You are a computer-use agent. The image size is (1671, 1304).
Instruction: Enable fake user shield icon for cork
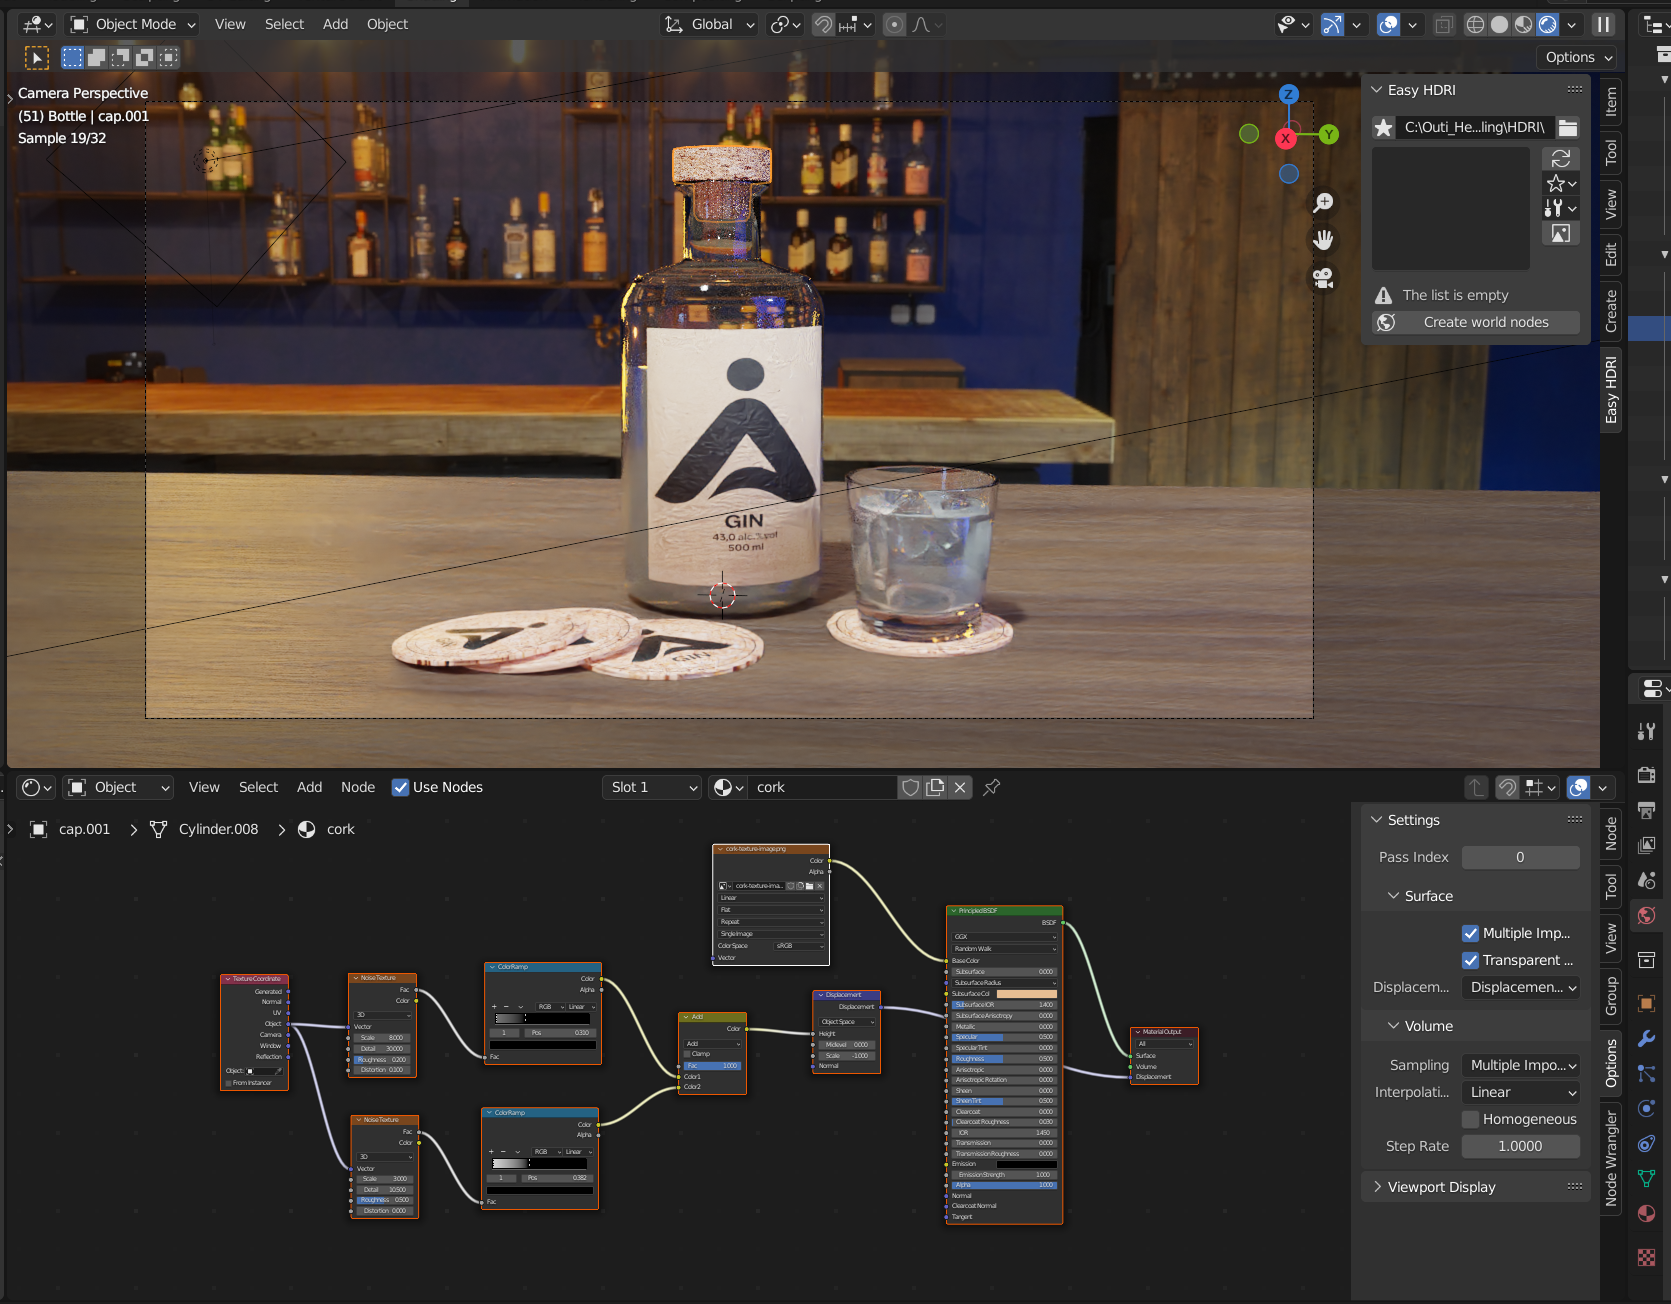[910, 788]
